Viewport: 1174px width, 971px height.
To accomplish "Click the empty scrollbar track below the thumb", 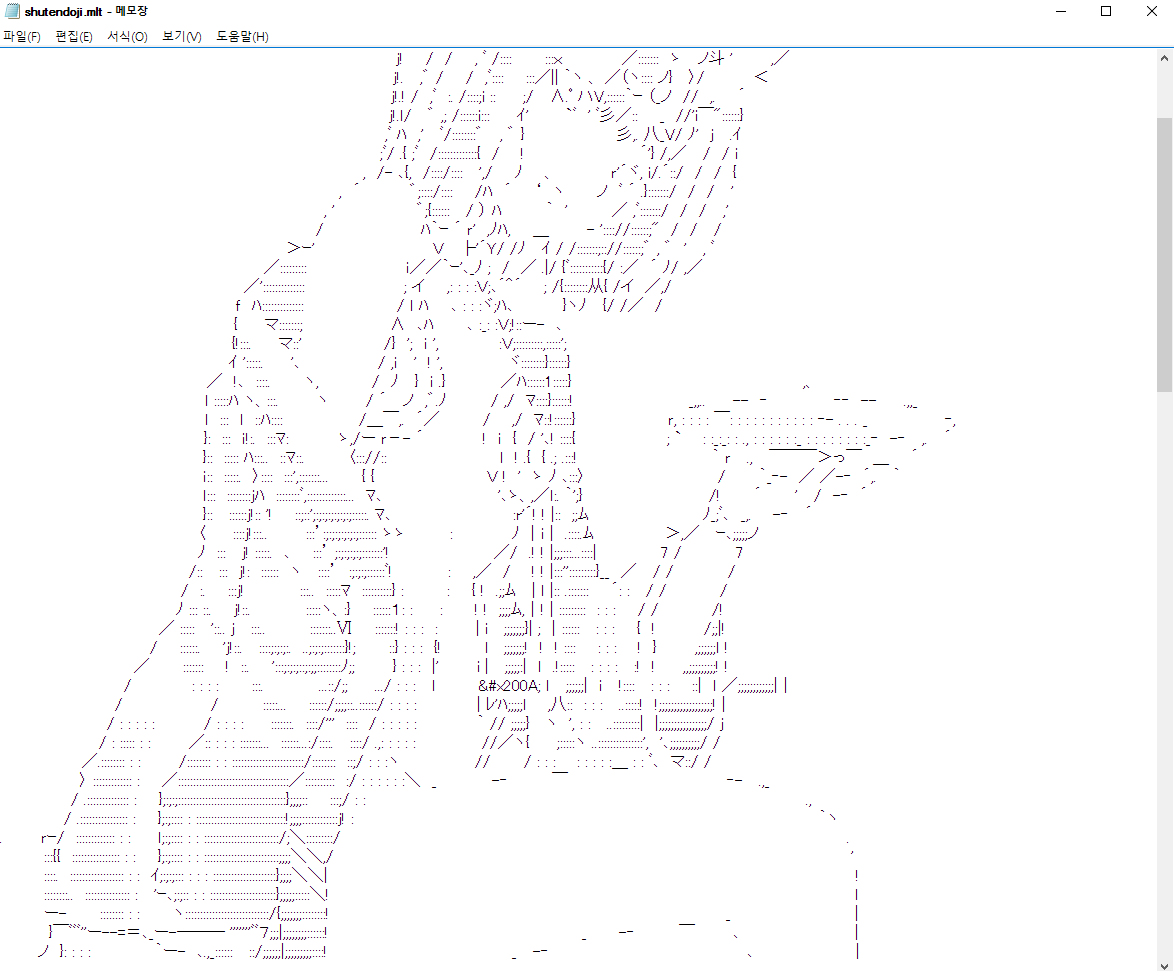I will coord(1165,650).
